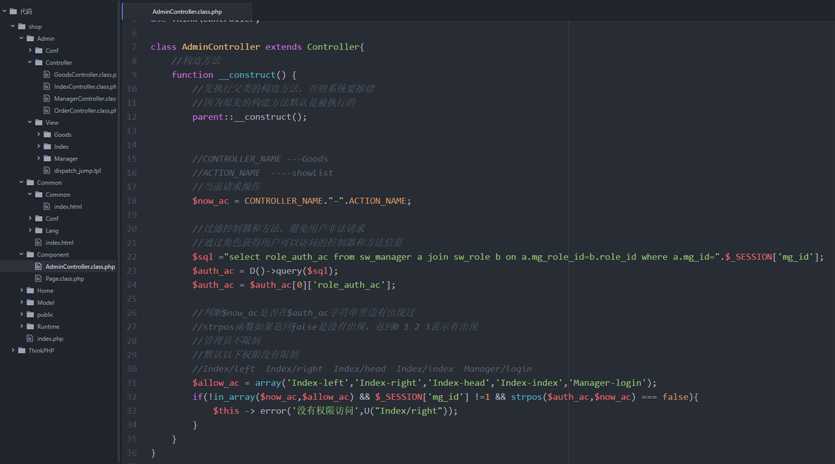This screenshot has height=464, width=835.
Task: Click the '$auth_ac = D()->query($sql);' line
Action: [265, 271]
